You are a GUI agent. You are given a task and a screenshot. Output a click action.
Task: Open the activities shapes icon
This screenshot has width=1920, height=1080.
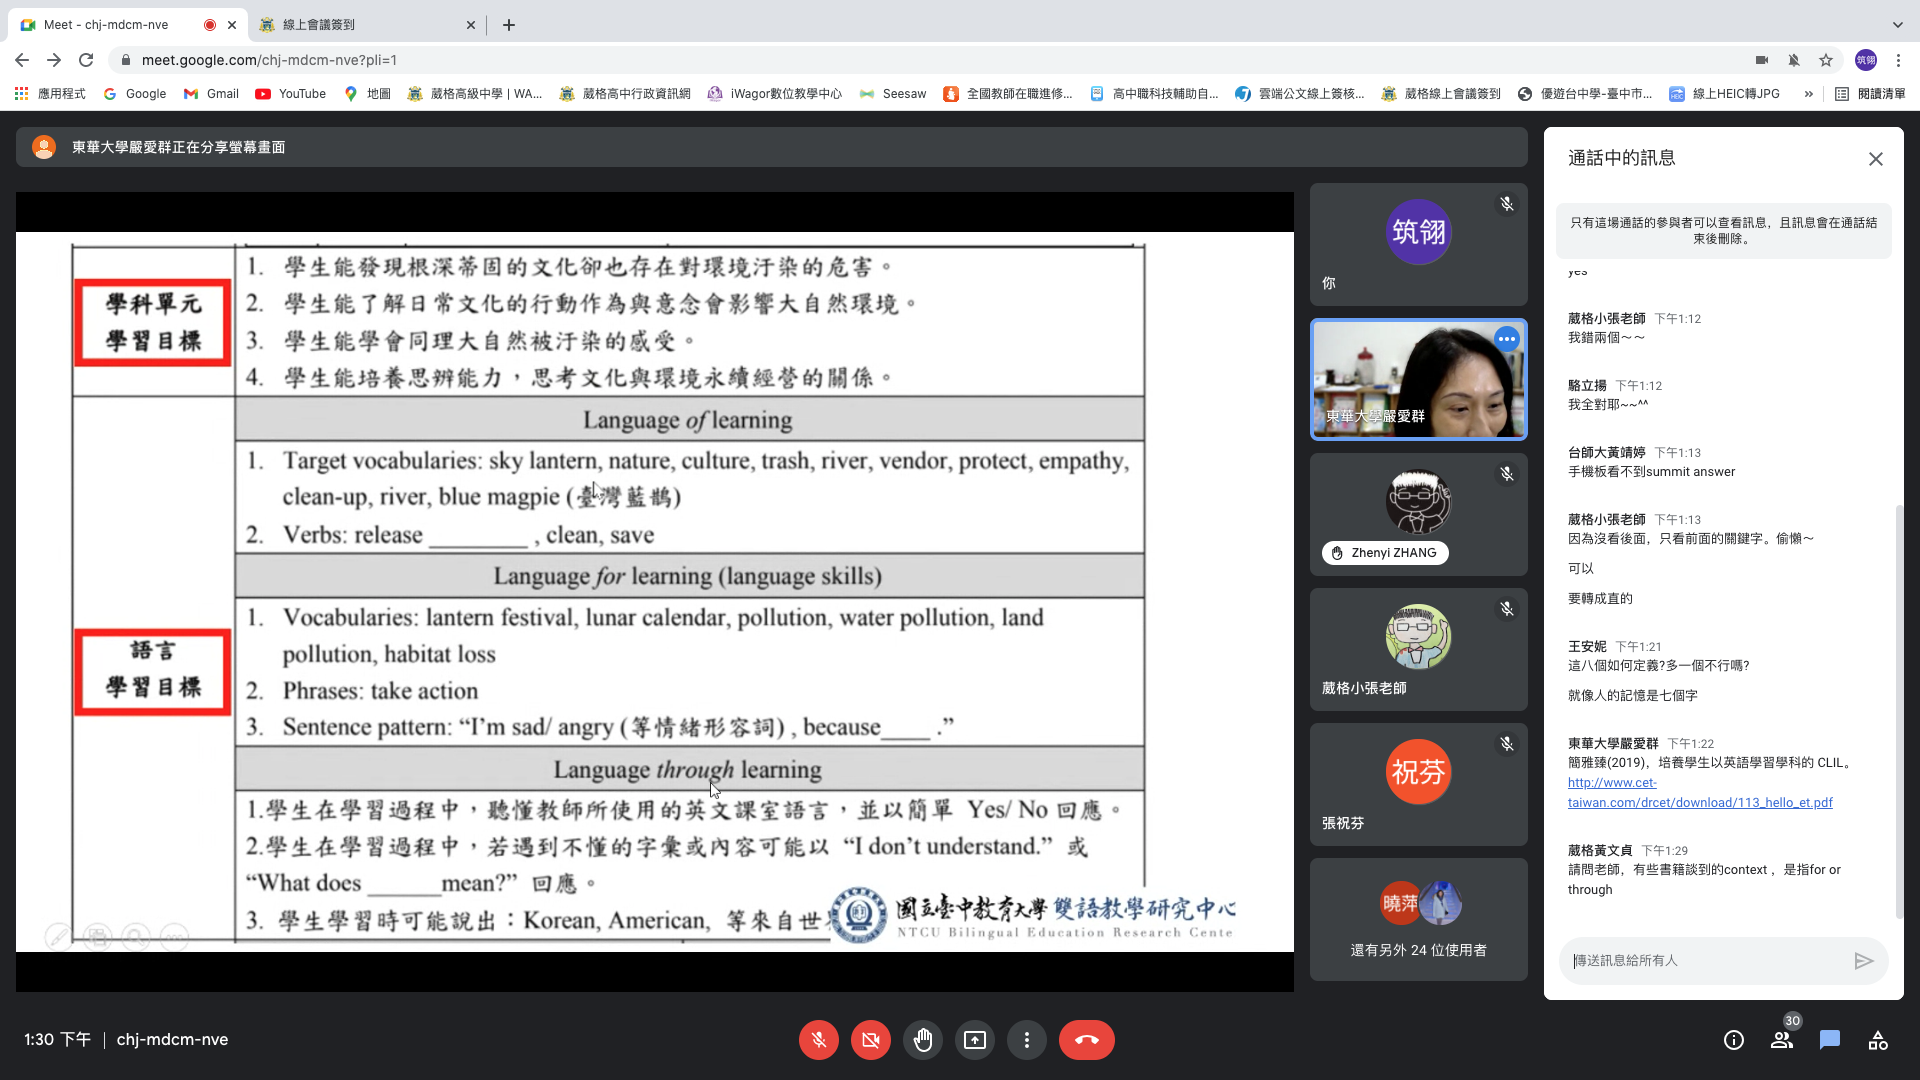(x=1878, y=1040)
